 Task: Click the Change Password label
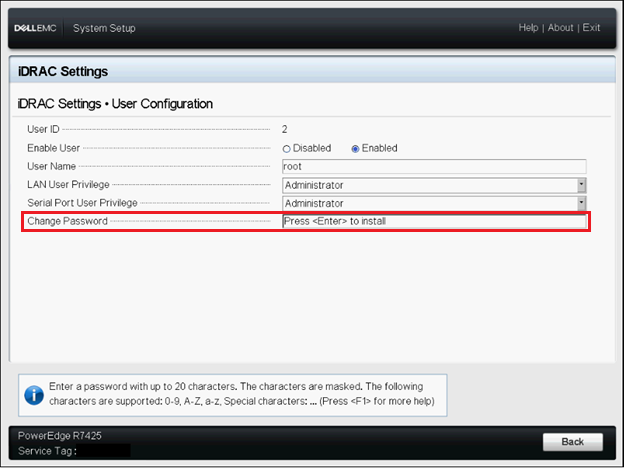67,221
